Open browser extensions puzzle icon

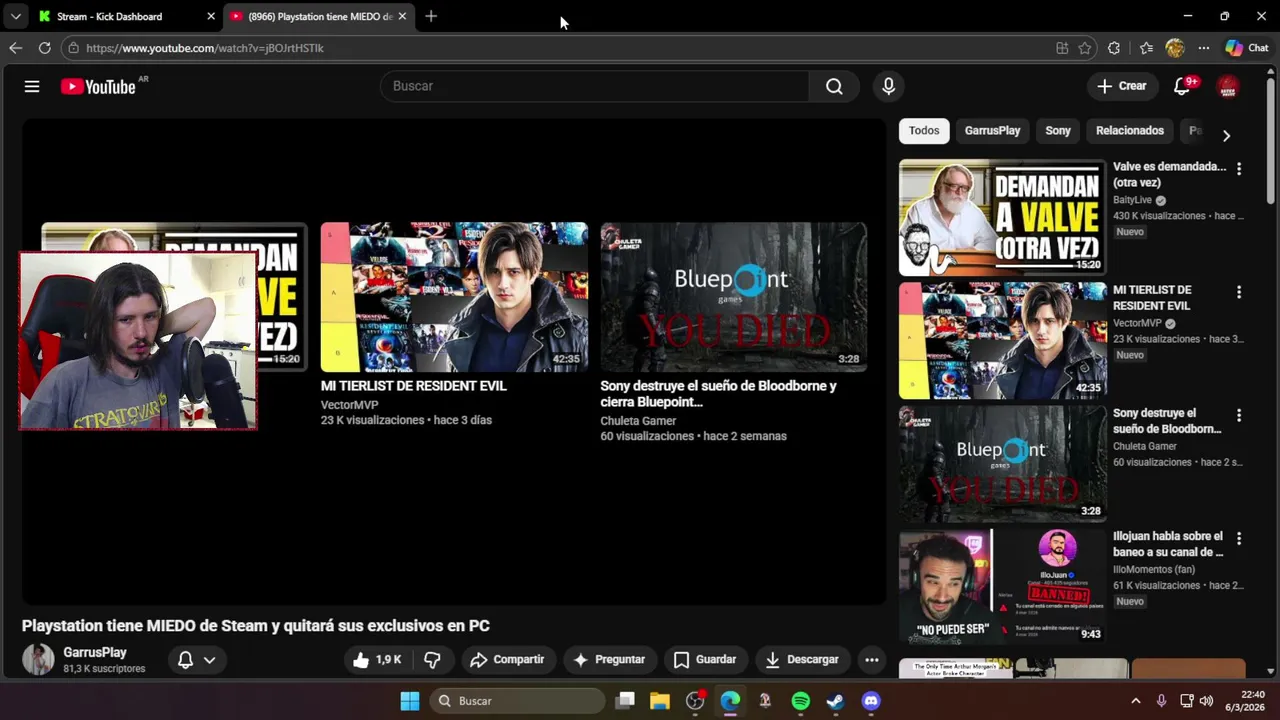1114,48
